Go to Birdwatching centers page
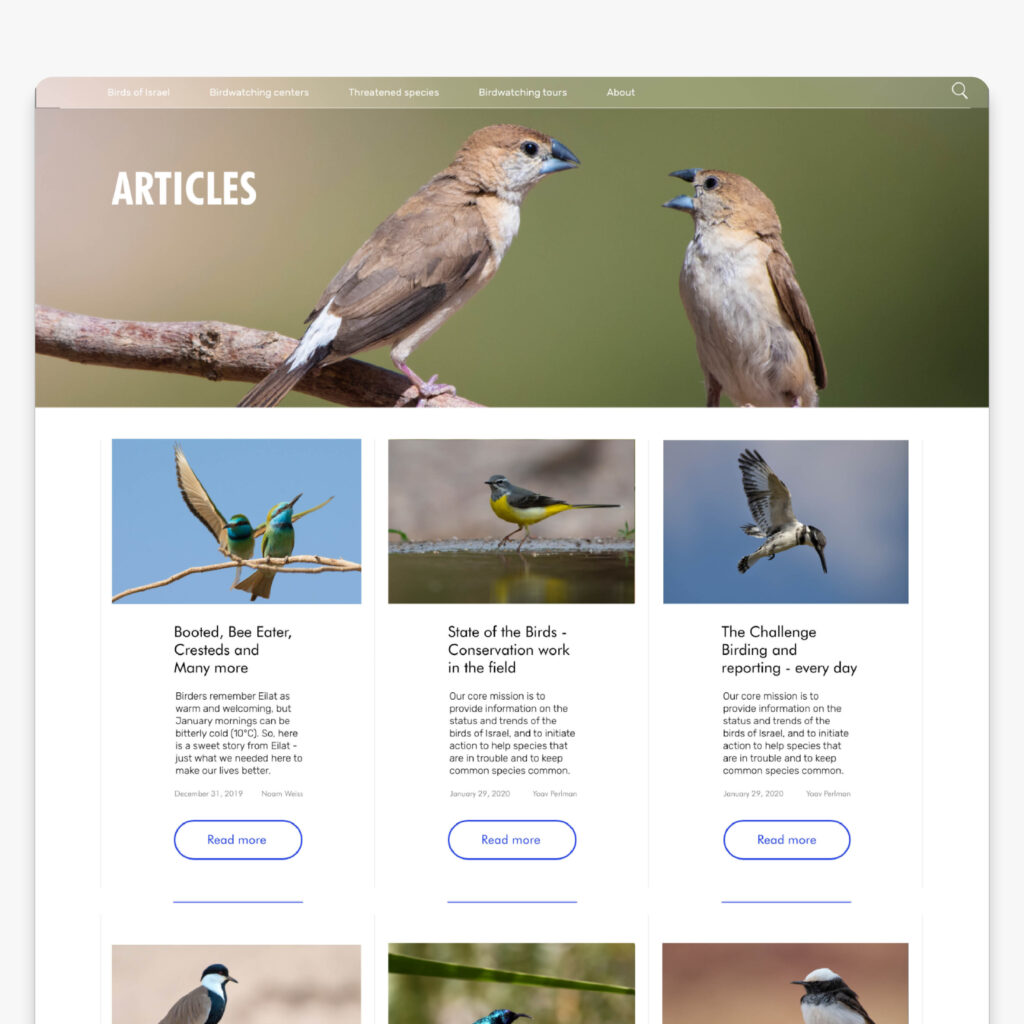The width and height of the screenshot is (1024, 1024). 259,92
